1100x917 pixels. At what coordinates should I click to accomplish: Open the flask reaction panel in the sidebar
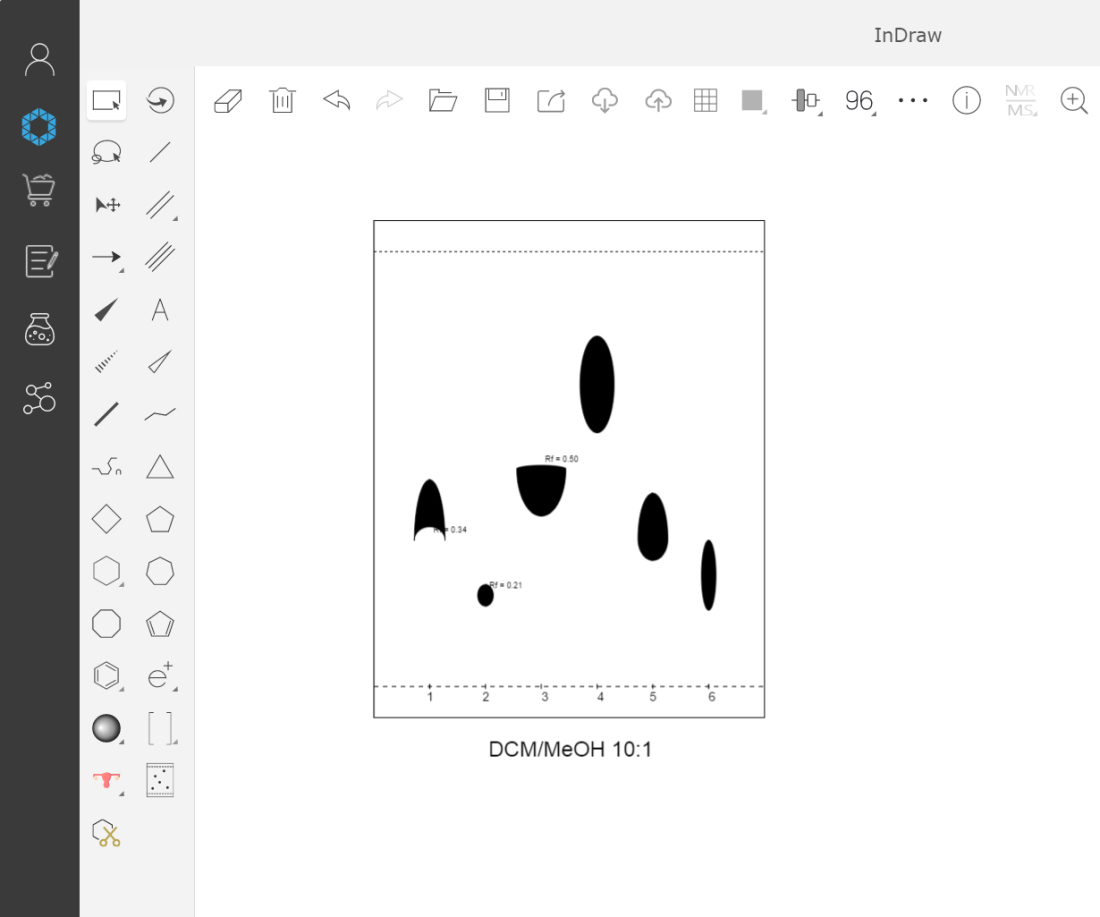point(39,330)
